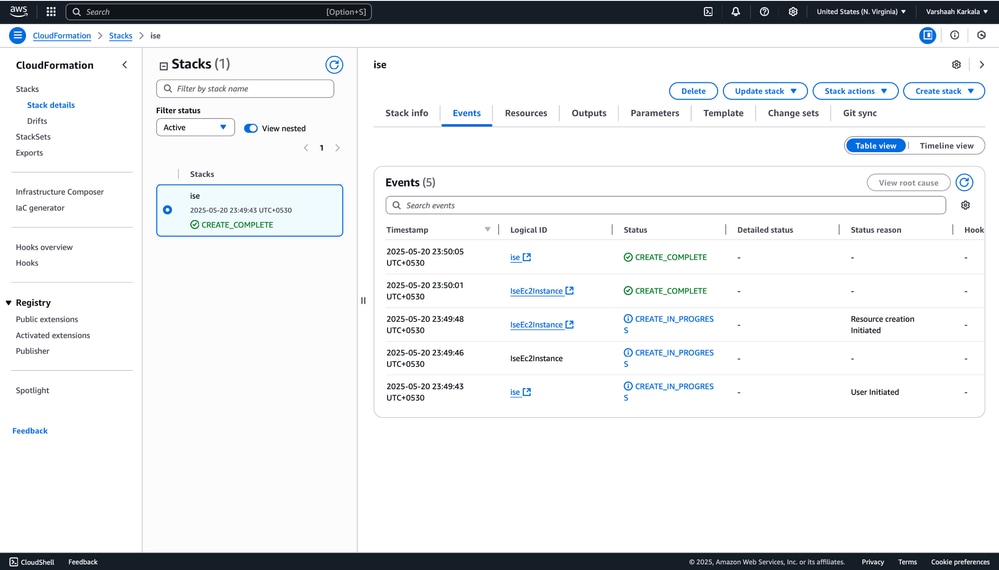The width and height of the screenshot is (999, 570).
Task: Switch to Timeline view
Action: [x=946, y=146]
